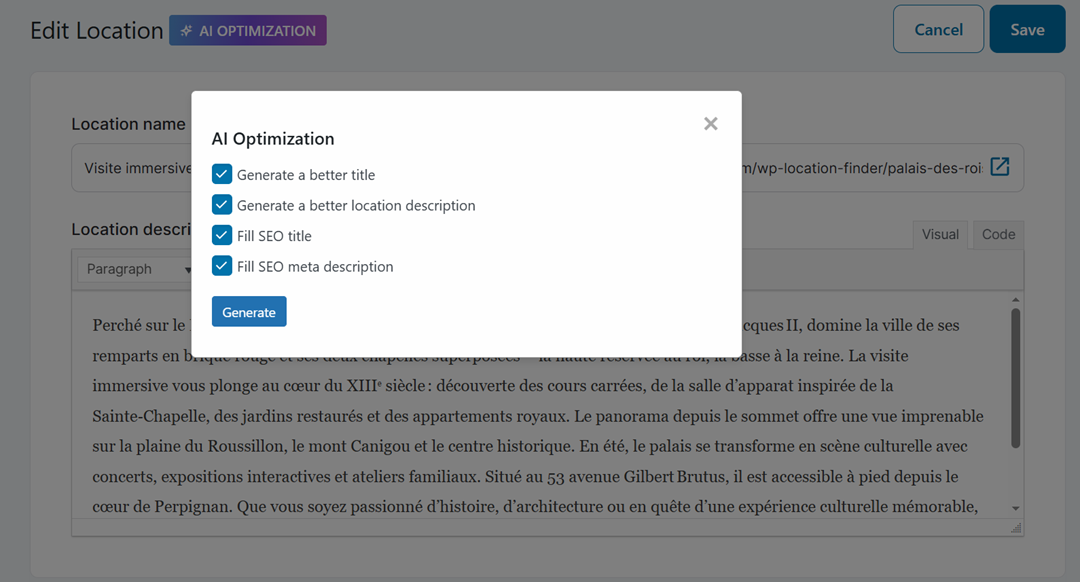Toggle Fill SEO meta description option
Viewport: 1080px width, 582px height.
222,266
